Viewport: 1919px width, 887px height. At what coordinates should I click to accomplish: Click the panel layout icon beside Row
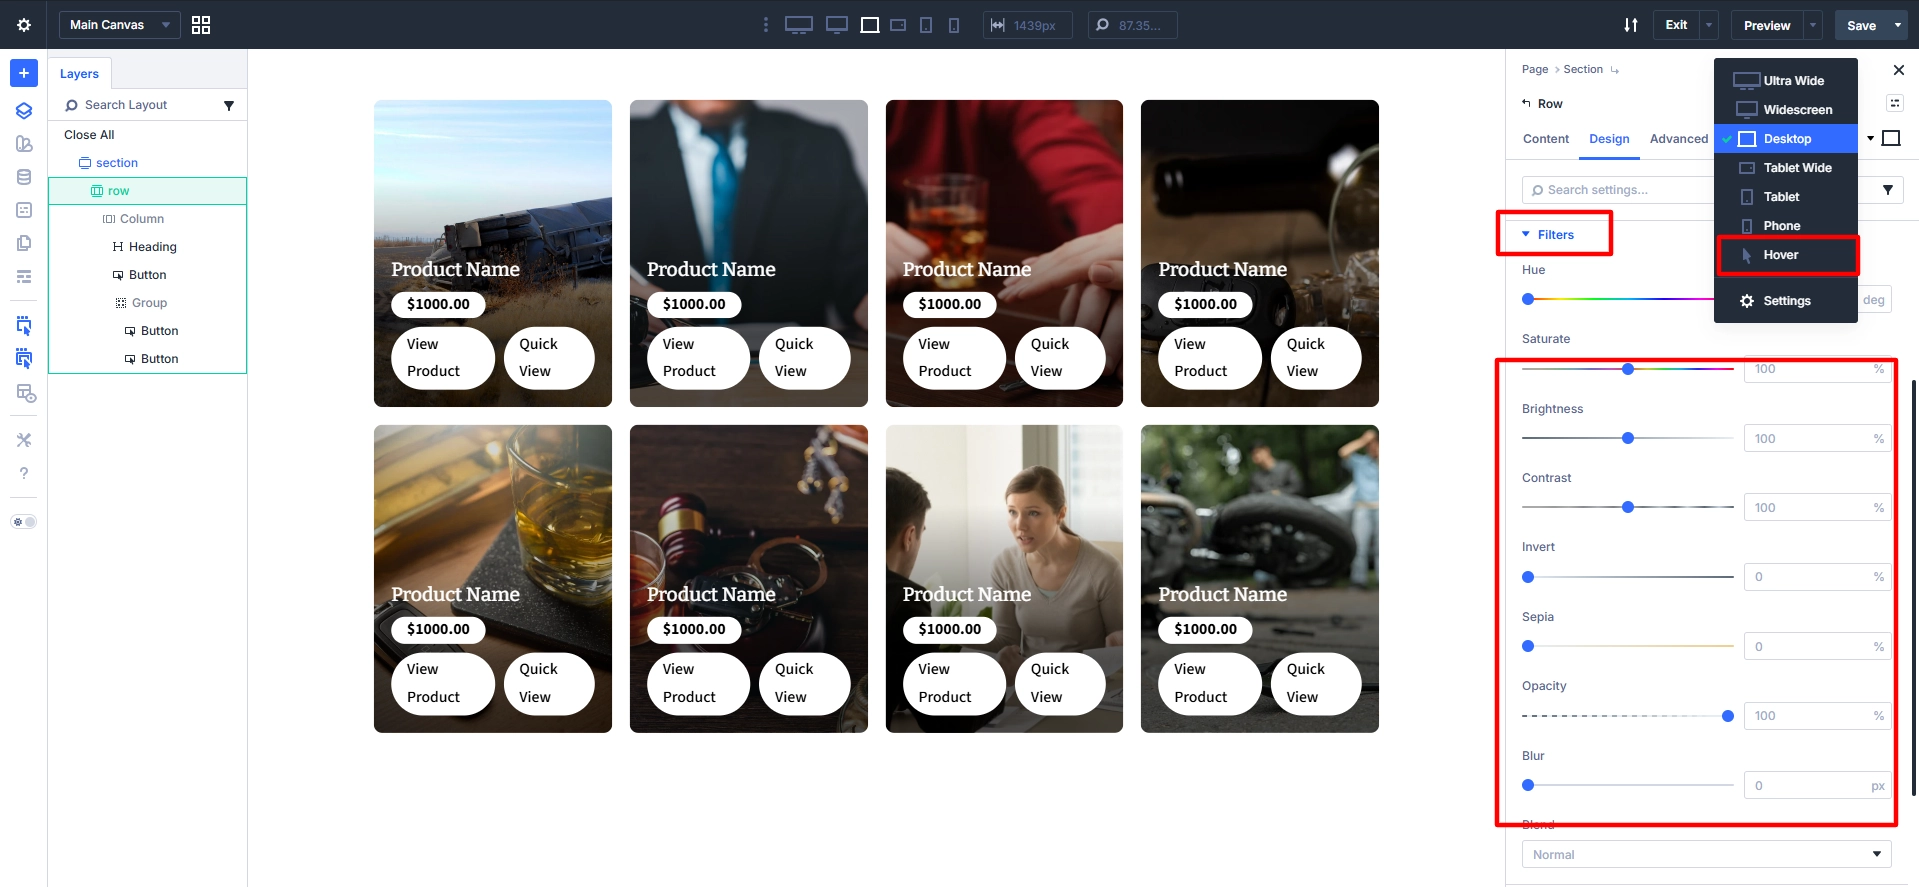click(1895, 103)
